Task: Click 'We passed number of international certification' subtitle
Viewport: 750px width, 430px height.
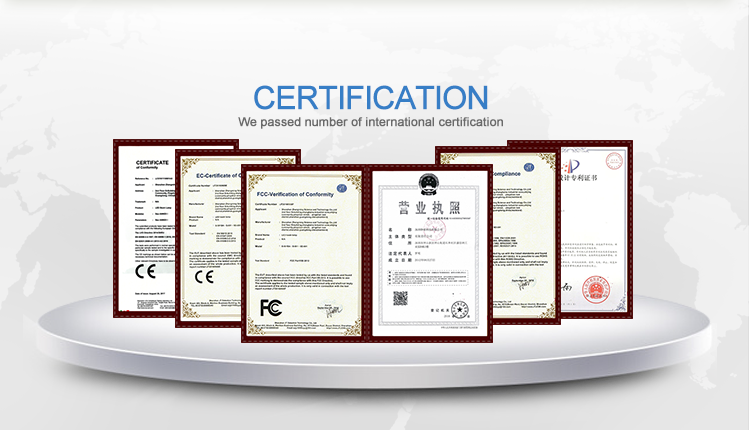Action: [x=371, y=122]
